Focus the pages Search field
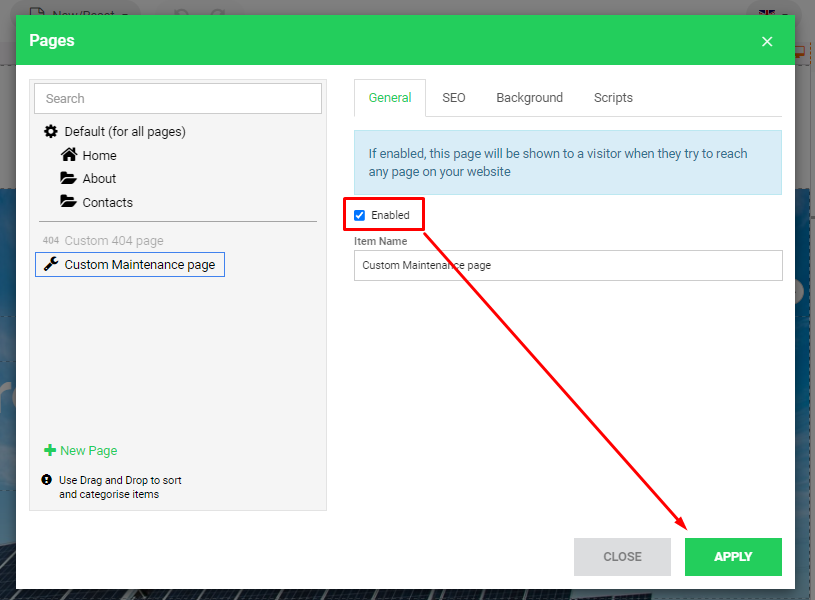This screenshot has width=815, height=600. click(x=178, y=98)
